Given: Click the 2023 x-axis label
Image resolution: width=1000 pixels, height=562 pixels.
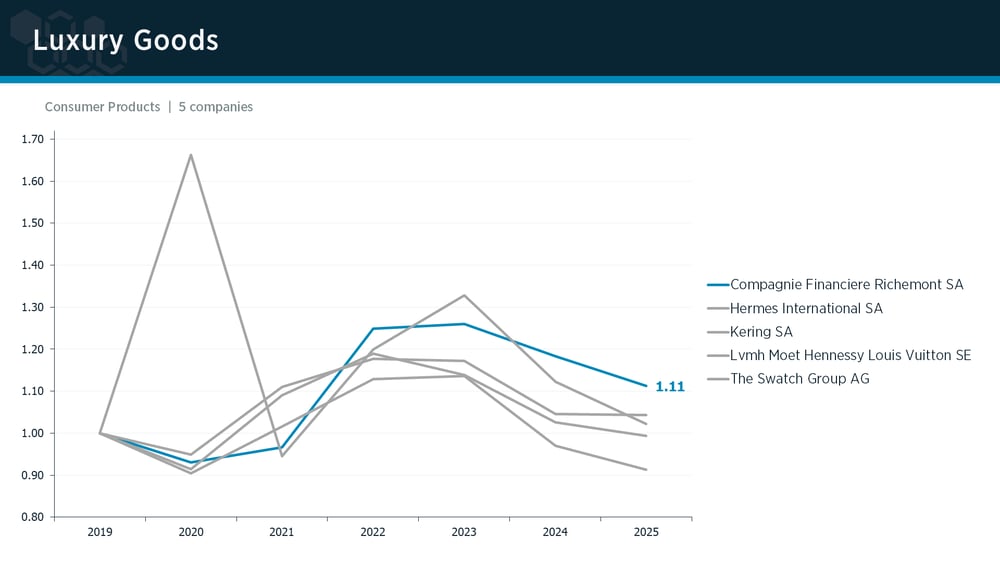Looking at the screenshot, I should (x=464, y=532).
